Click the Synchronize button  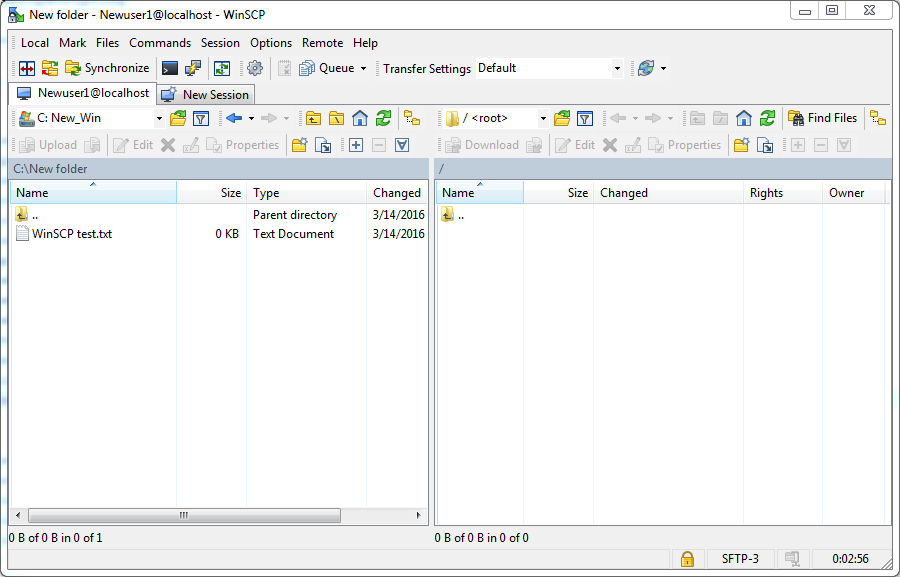107,68
